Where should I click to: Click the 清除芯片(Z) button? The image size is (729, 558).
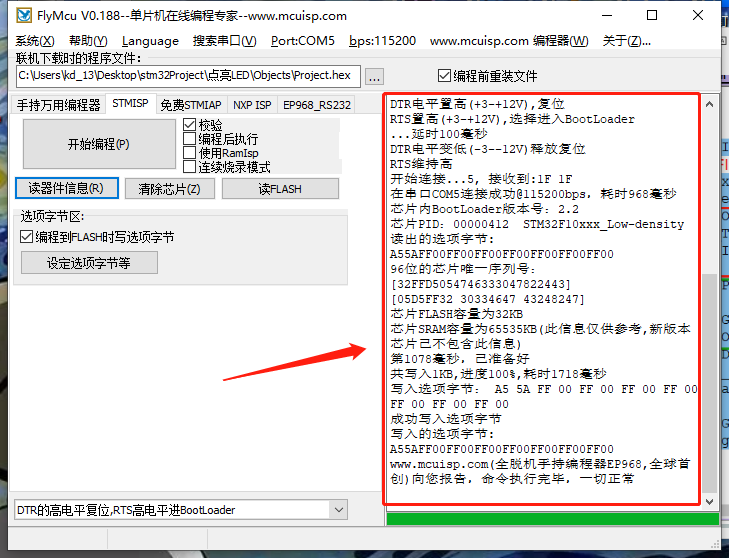pos(169,188)
